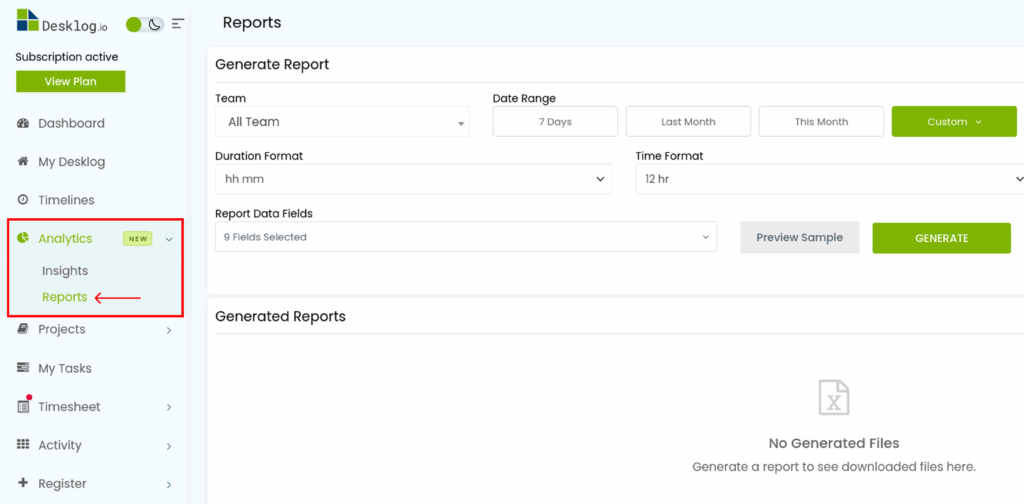The image size is (1024, 504).
Task: Click the Timelines clock icon
Action: [23, 200]
